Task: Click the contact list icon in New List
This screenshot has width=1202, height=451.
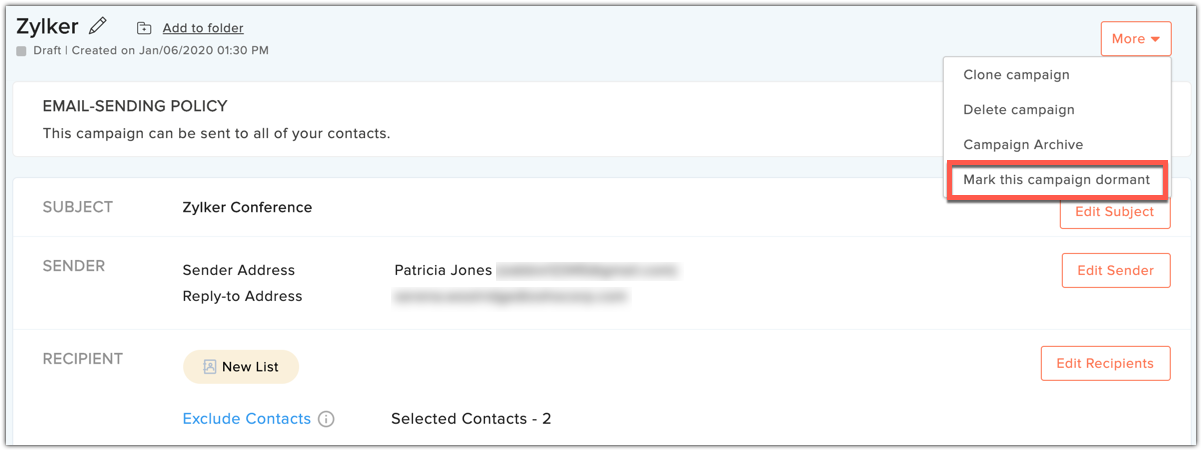Action: (x=210, y=367)
